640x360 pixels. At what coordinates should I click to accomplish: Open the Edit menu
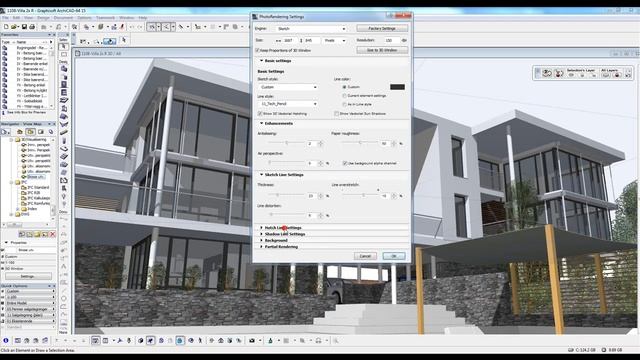16,18
